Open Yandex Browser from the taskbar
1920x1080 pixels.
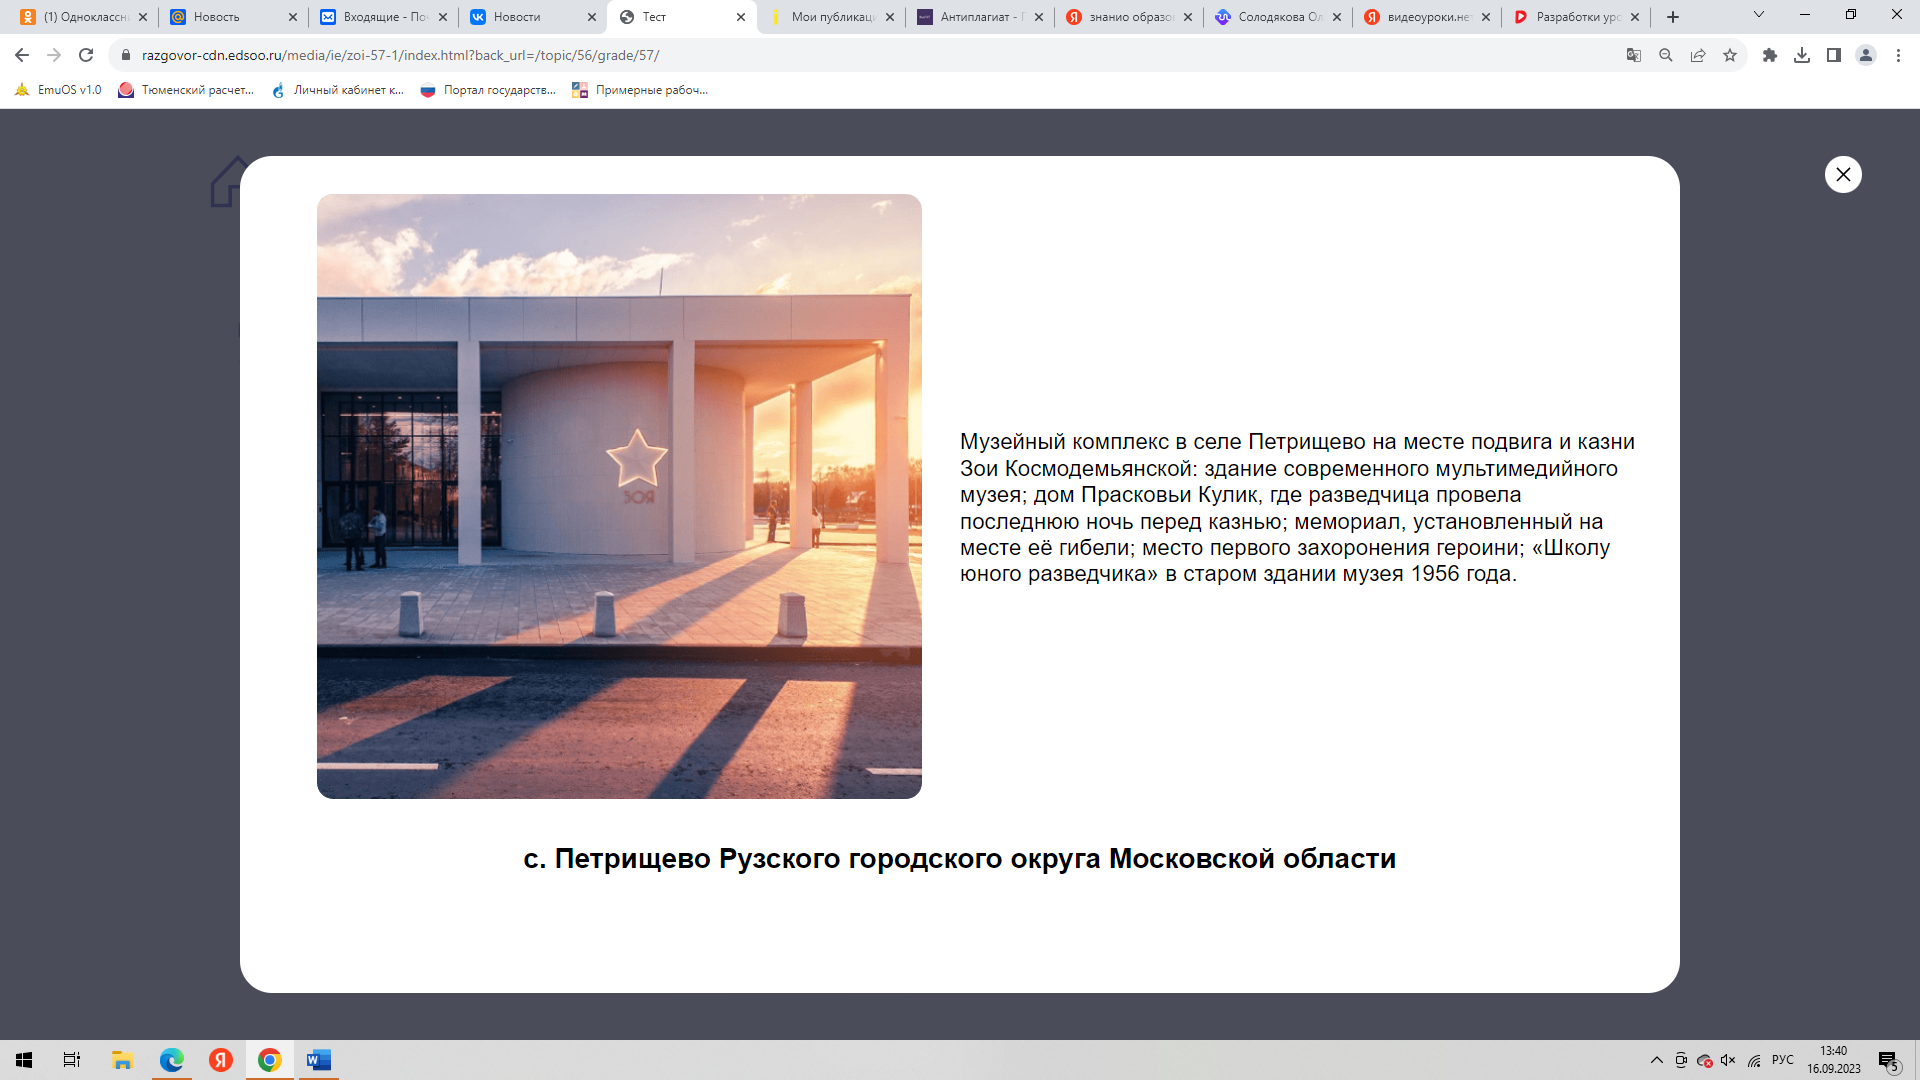coord(221,1060)
